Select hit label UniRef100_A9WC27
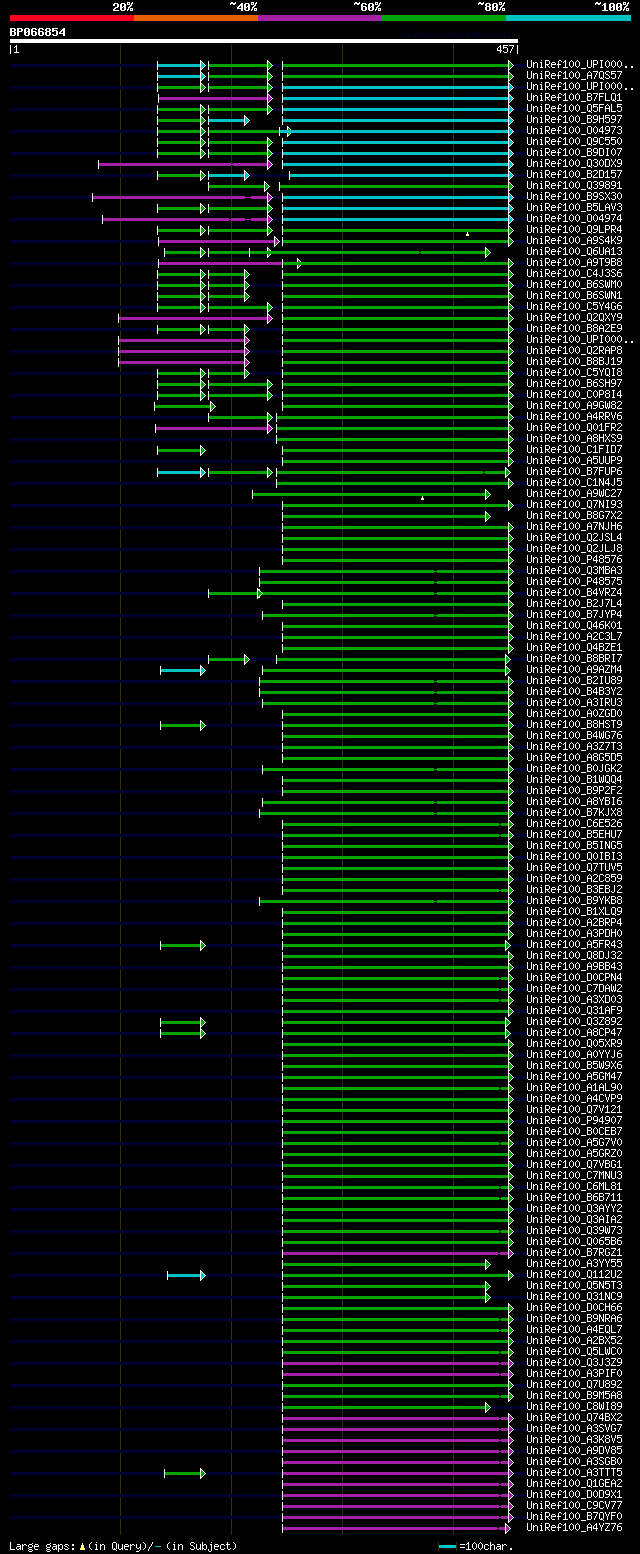640x1554 pixels. point(574,493)
